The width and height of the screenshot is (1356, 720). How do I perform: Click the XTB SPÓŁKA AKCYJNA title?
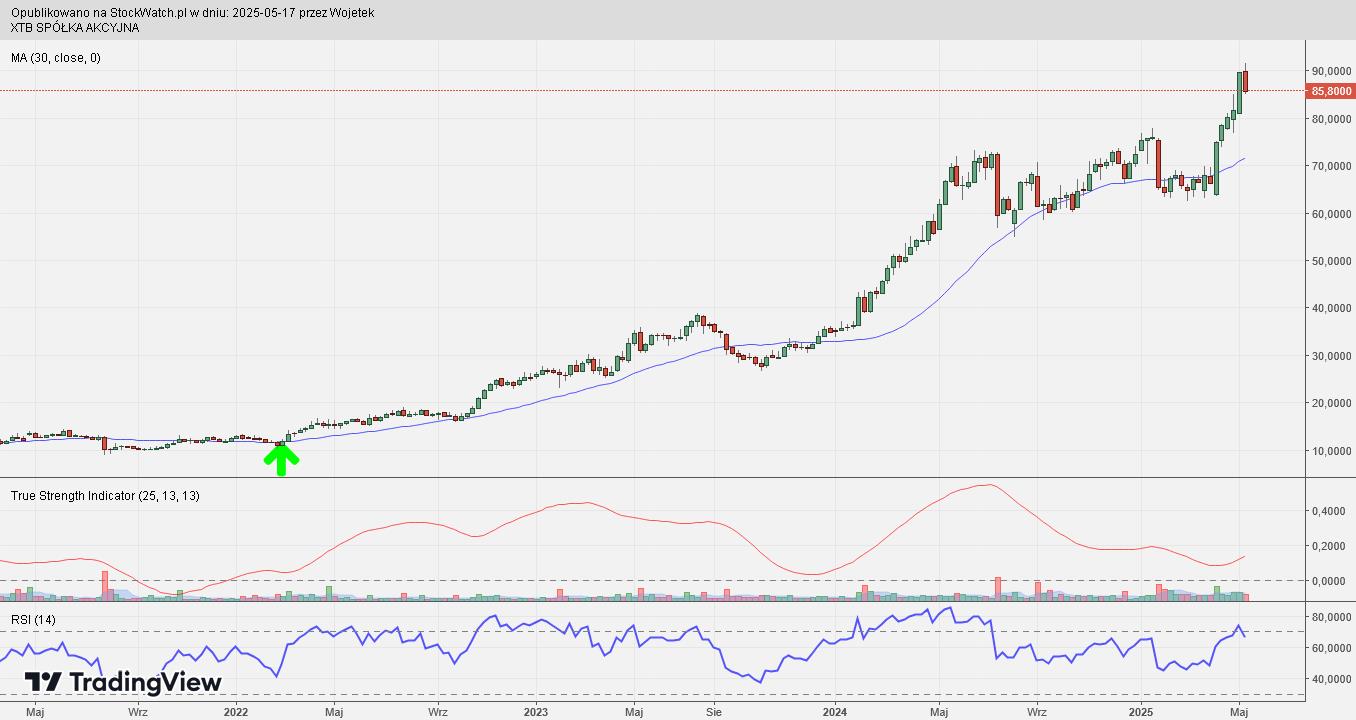pyautogui.click(x=75, y=27)
